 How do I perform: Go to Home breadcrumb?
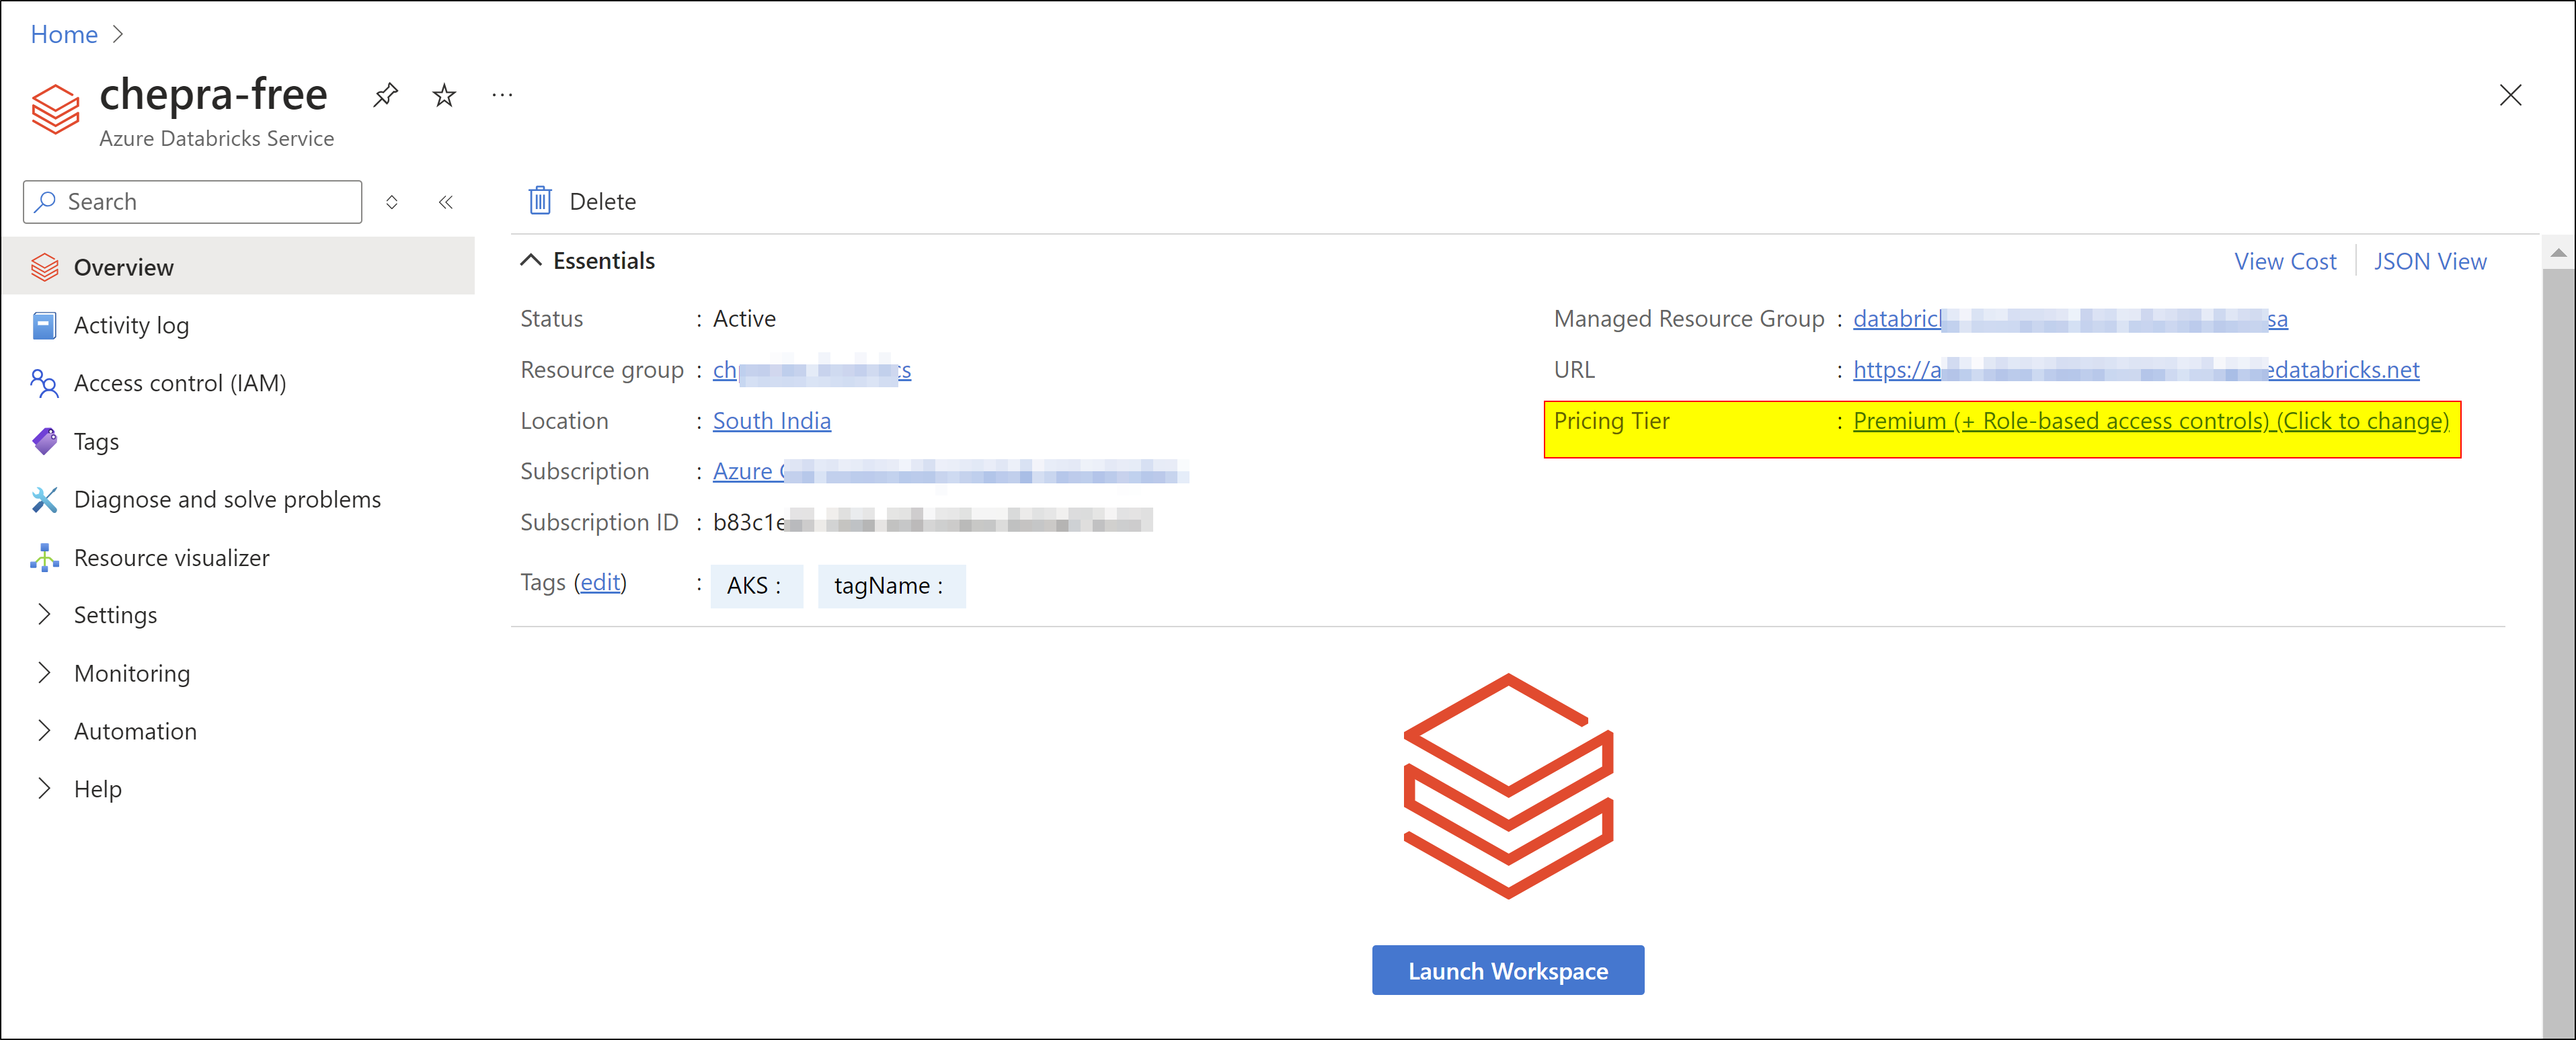pyautogui.click(x=64, y=34)
